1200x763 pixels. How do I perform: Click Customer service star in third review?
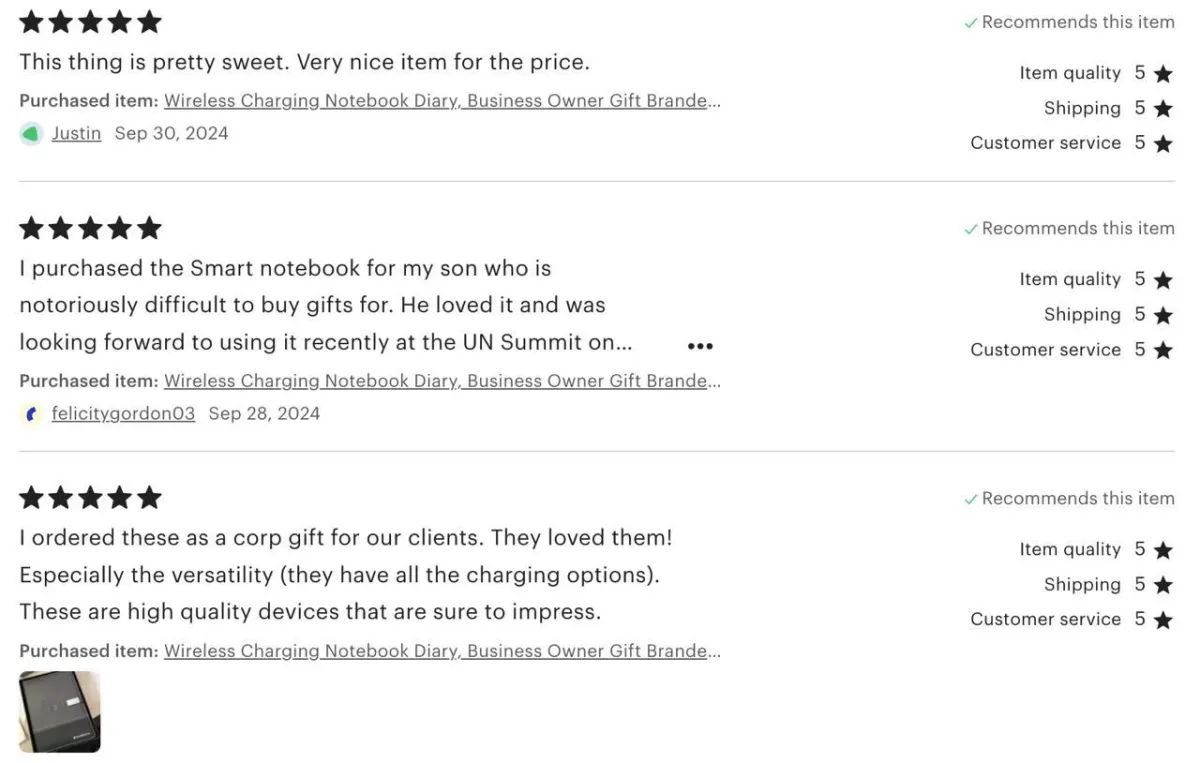tap(1162, 620)
